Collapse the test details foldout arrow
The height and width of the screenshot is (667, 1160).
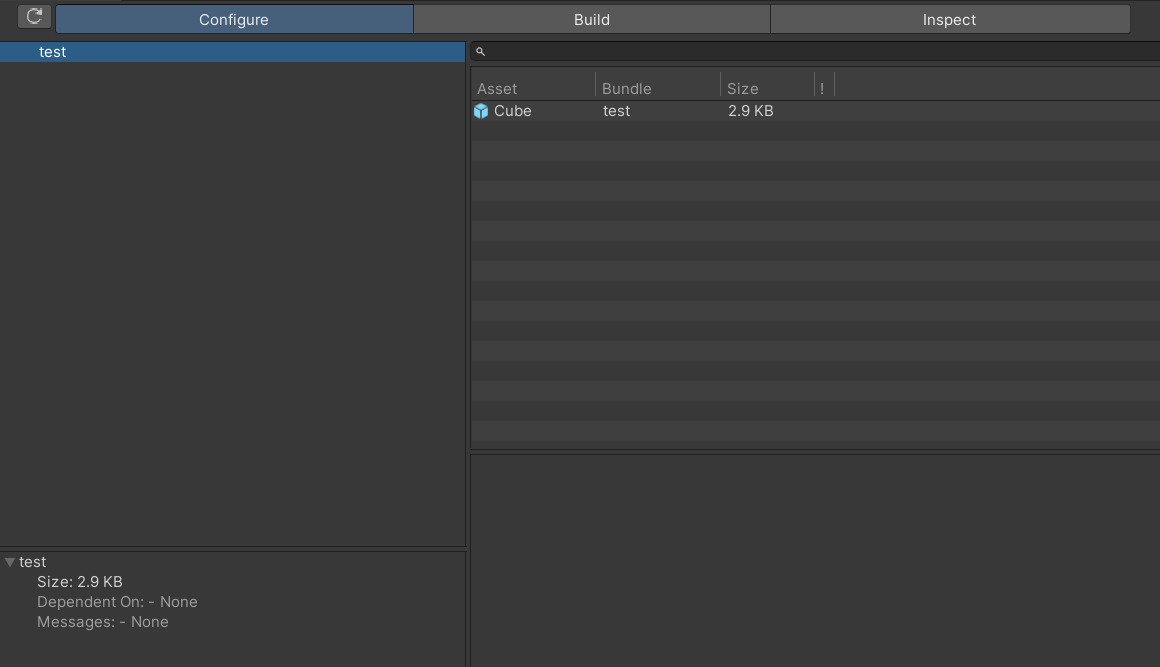tap(10, 562)
